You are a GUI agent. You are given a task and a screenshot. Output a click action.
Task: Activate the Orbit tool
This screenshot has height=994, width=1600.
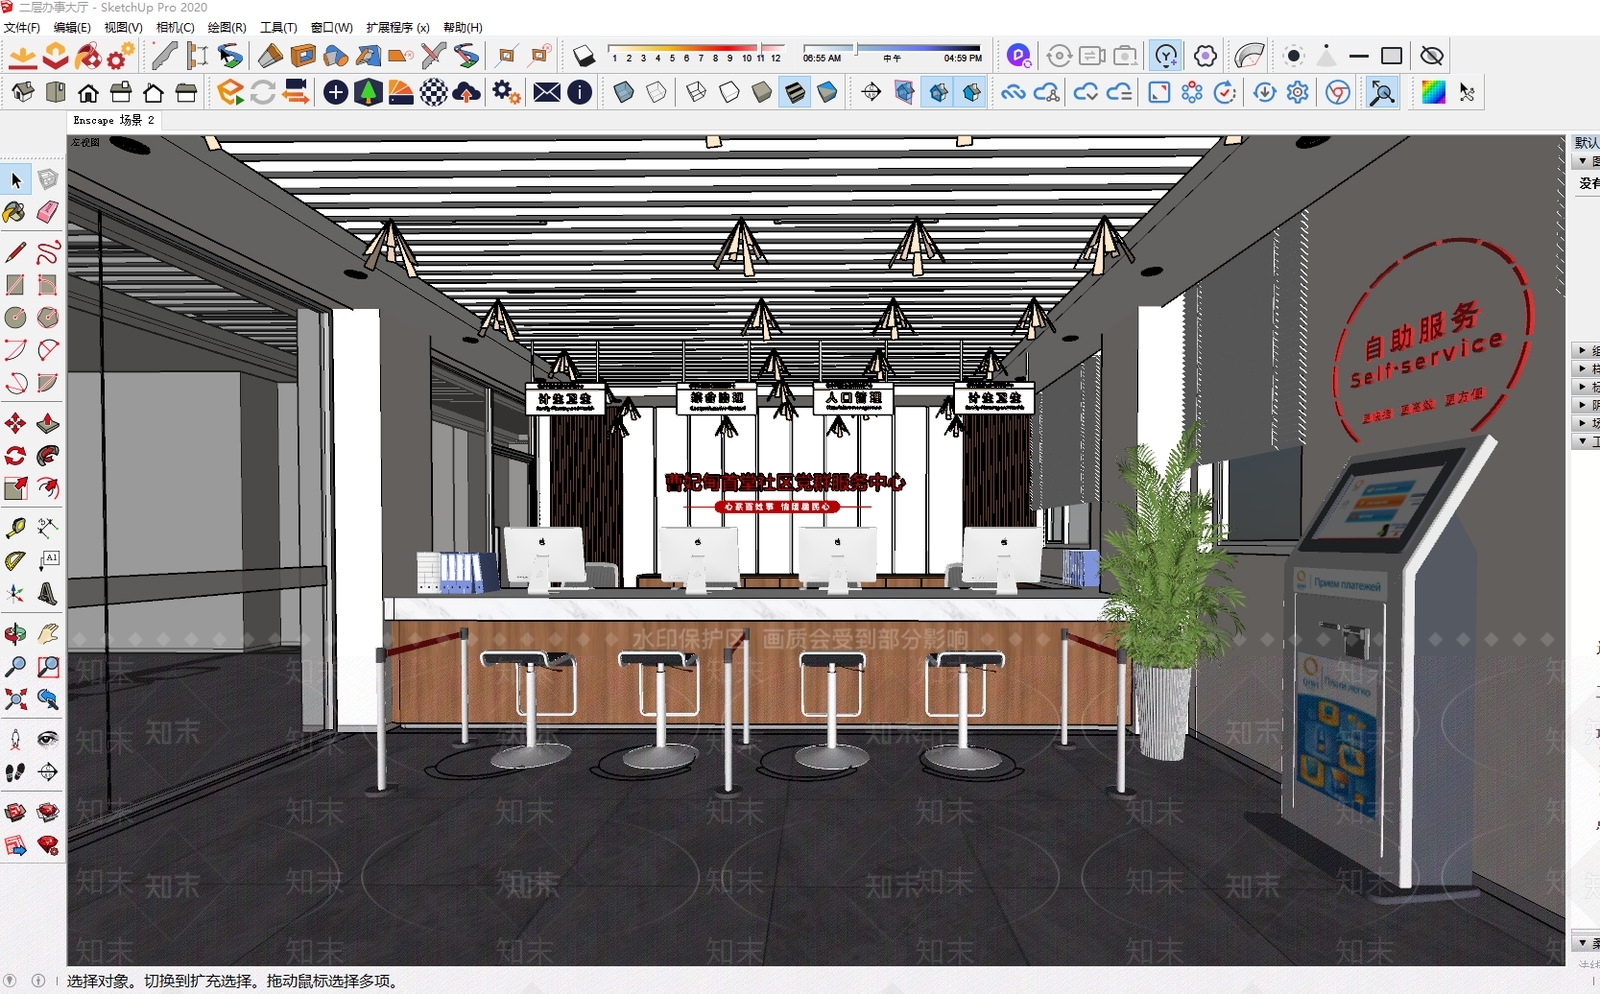click(x=15, y=634)
